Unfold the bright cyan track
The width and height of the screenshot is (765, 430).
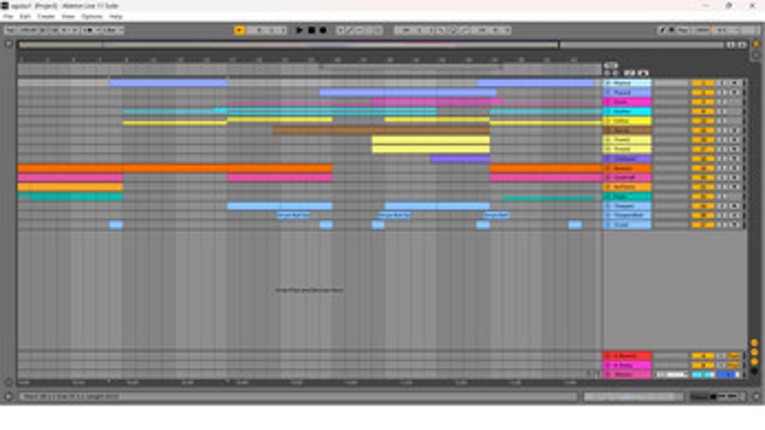click(x=608, y=111)
